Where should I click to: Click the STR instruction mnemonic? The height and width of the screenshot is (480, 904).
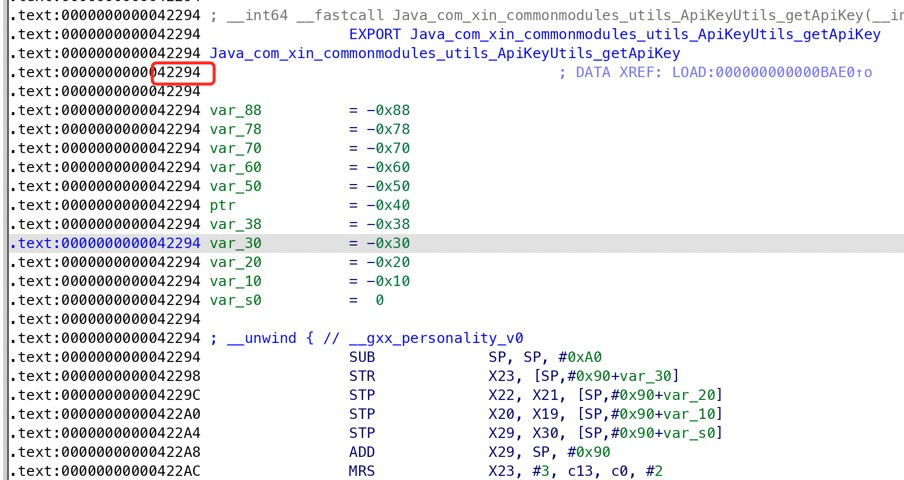coord(362,376)
